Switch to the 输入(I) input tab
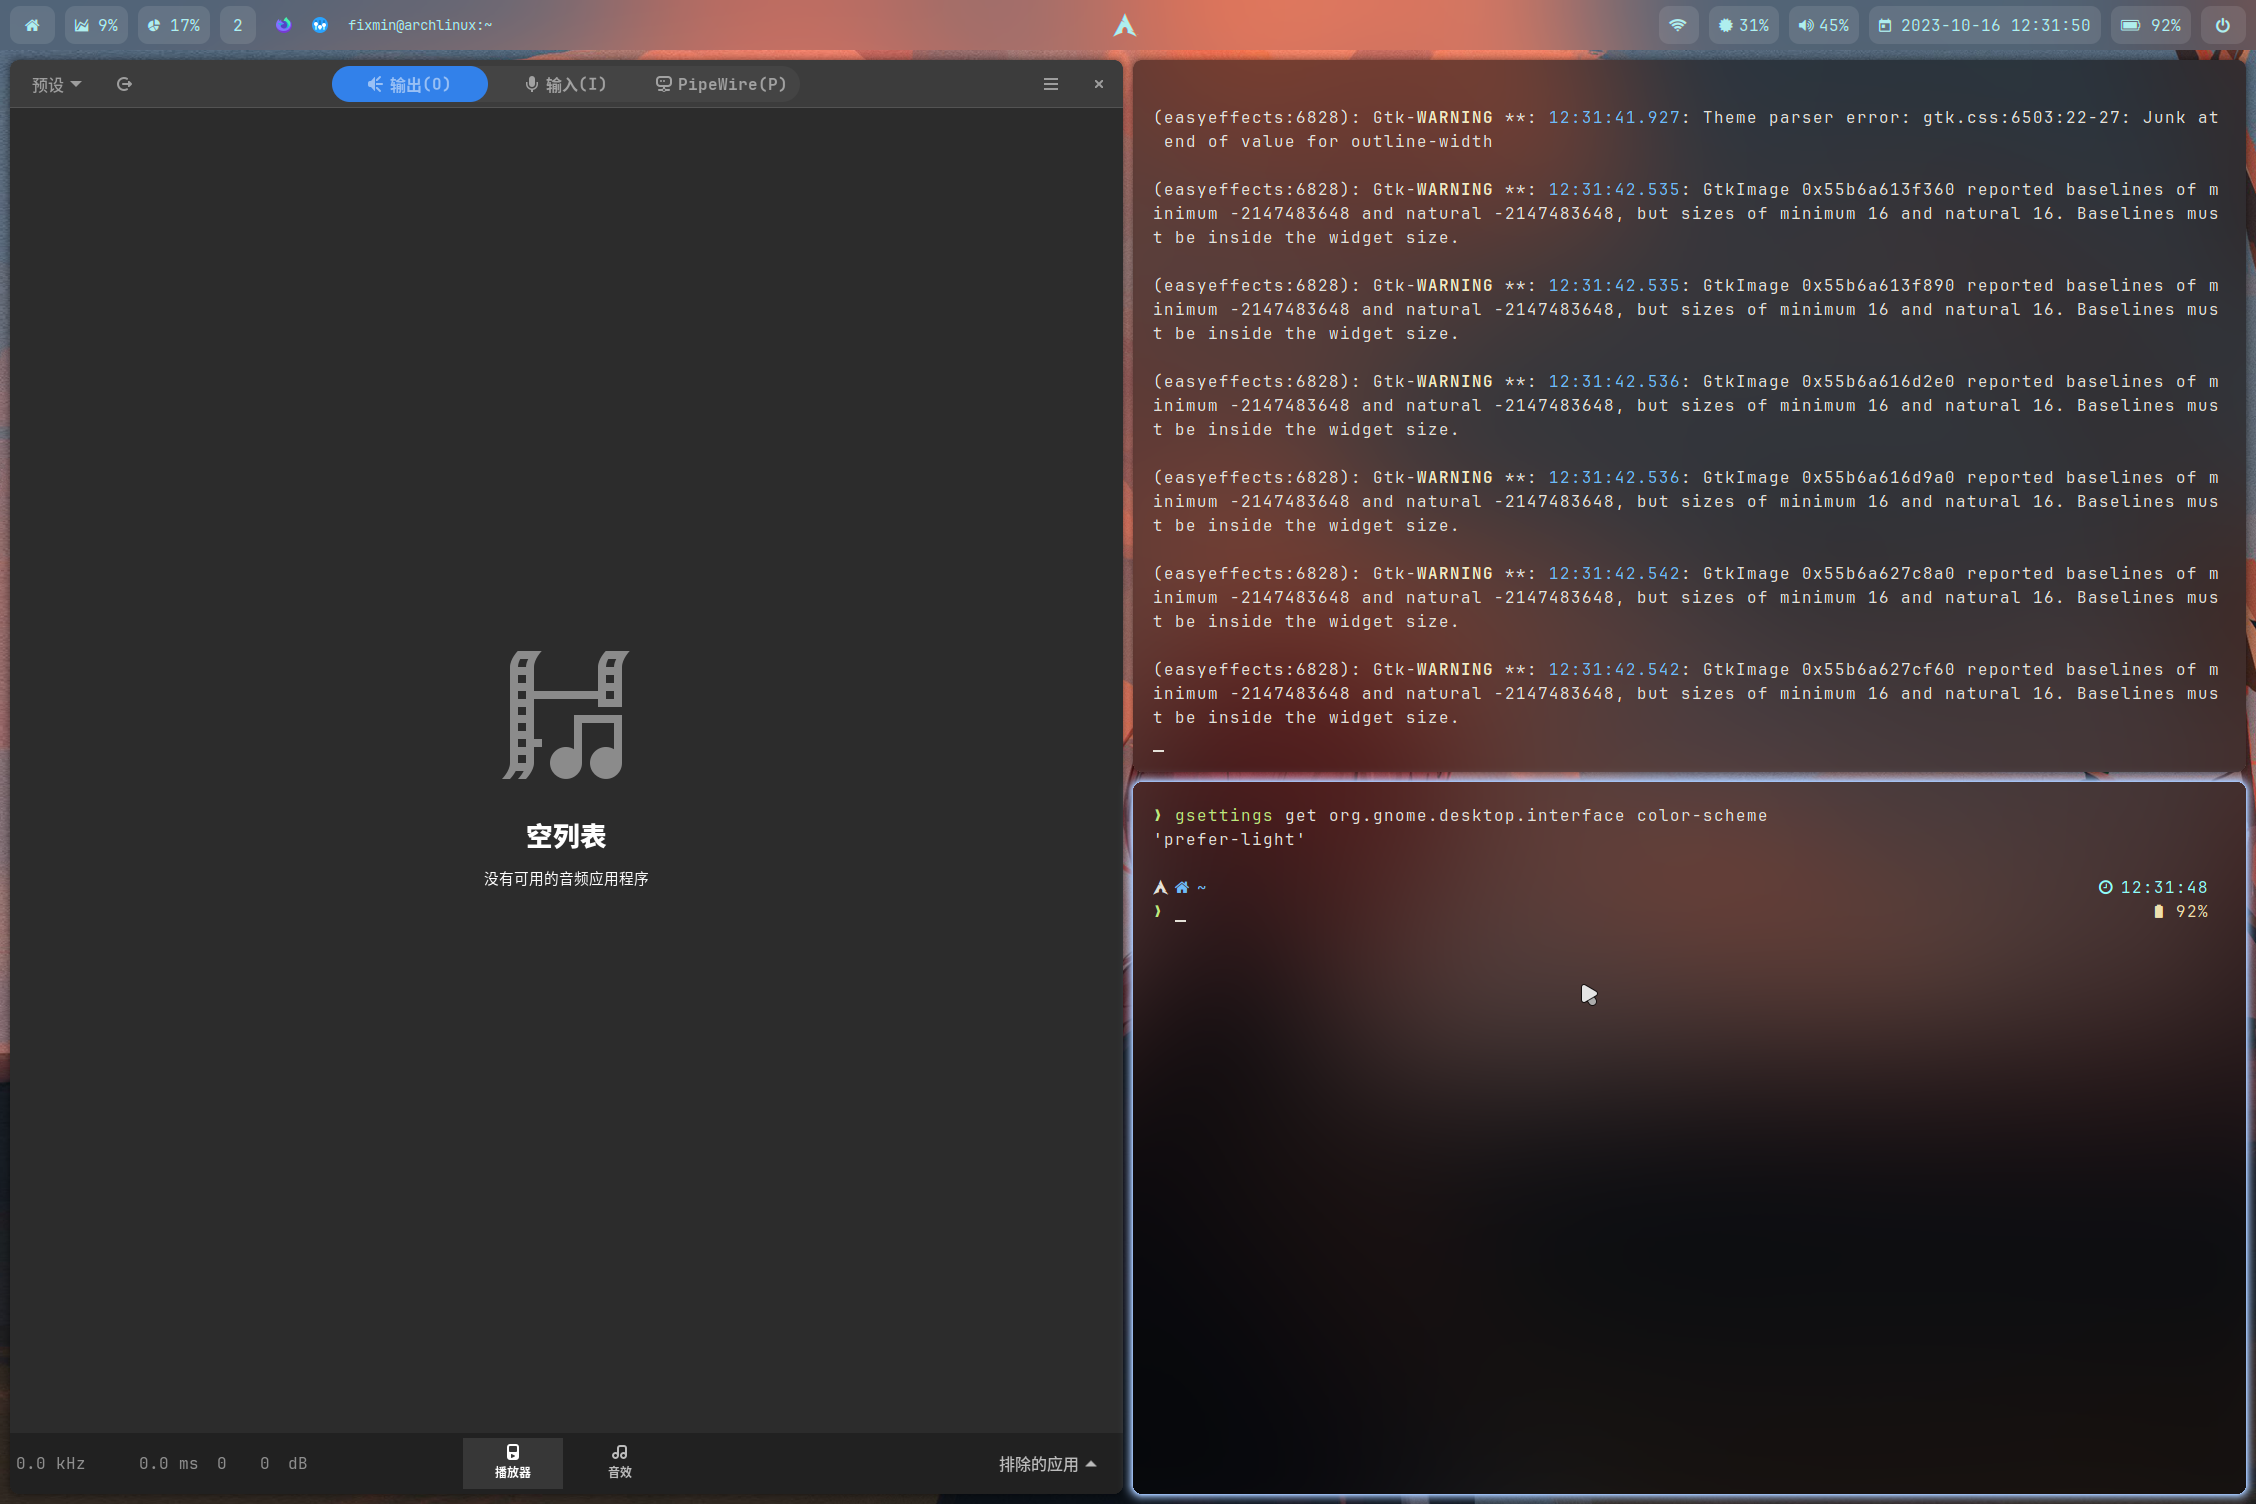This screenshot has width=2256, height=1504. [x=566, y=84]
